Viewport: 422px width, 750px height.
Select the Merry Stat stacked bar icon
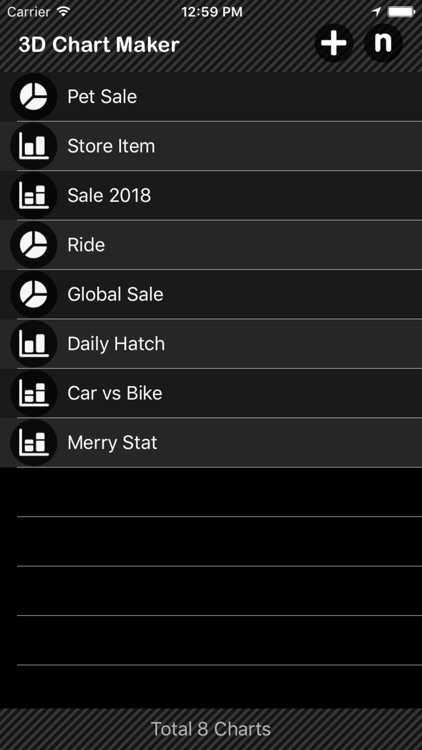[33, 443]
